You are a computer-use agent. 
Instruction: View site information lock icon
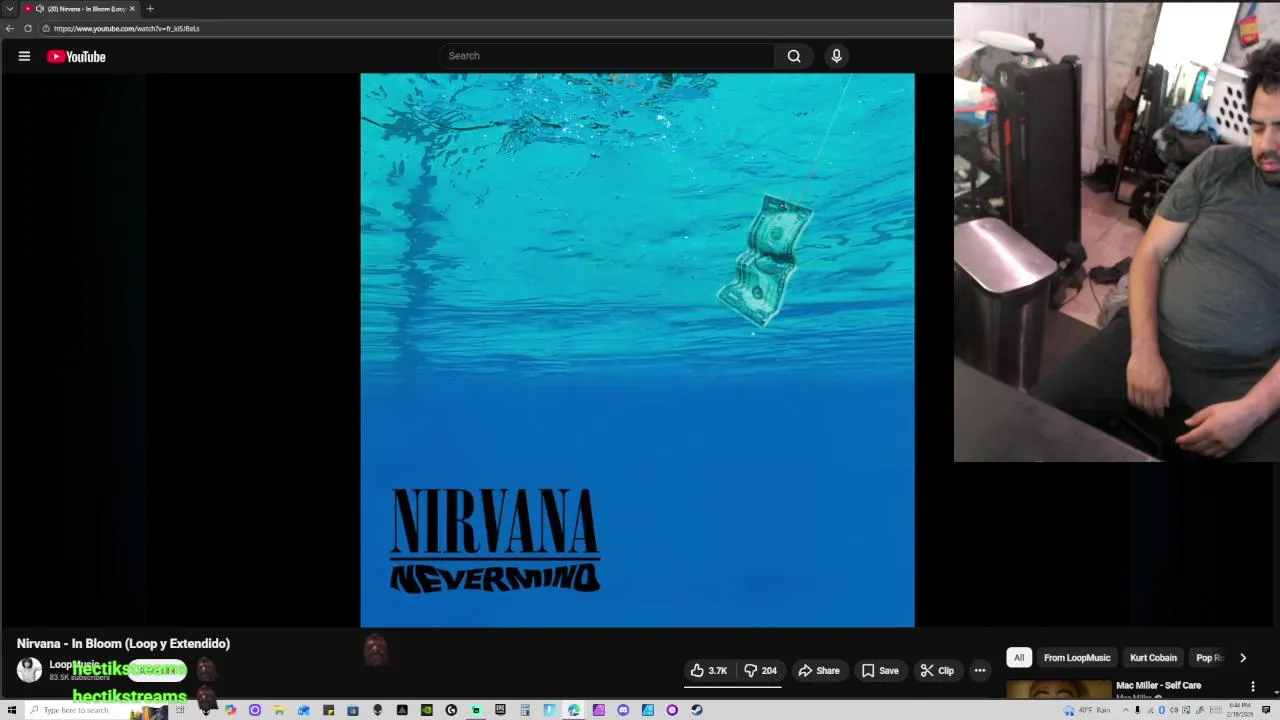46,28
